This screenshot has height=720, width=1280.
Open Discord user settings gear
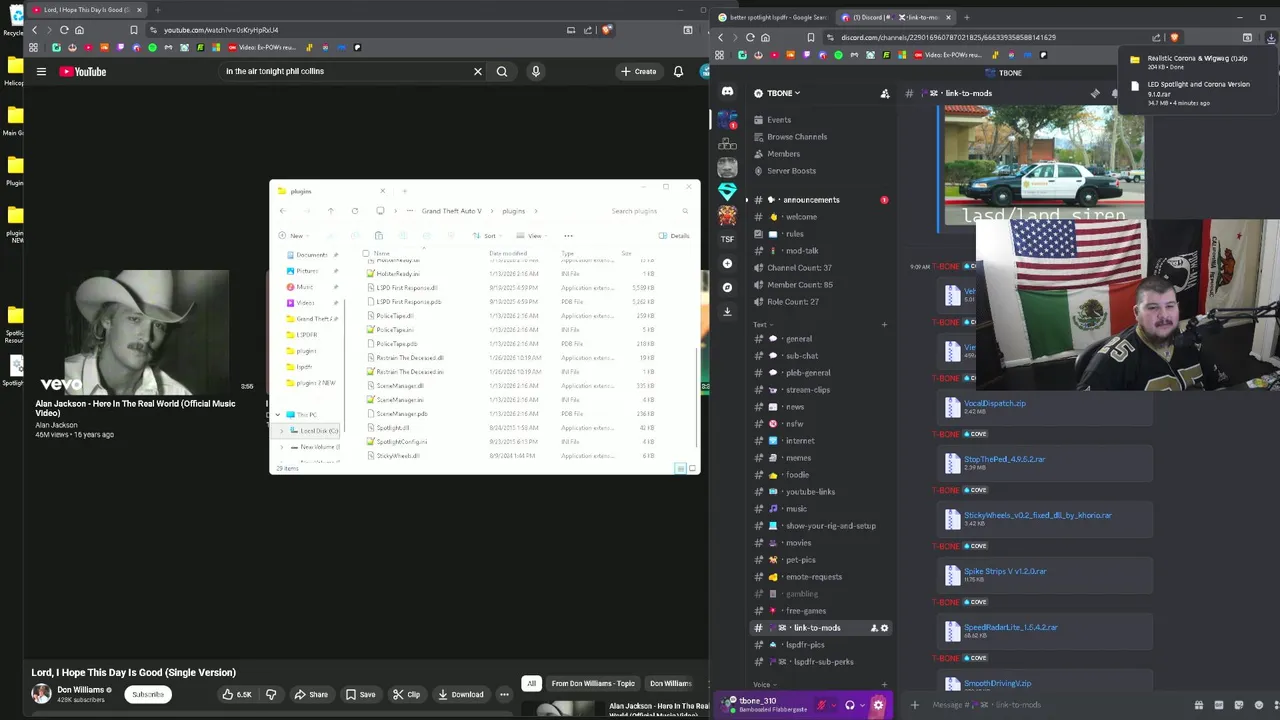click(878, 705)
